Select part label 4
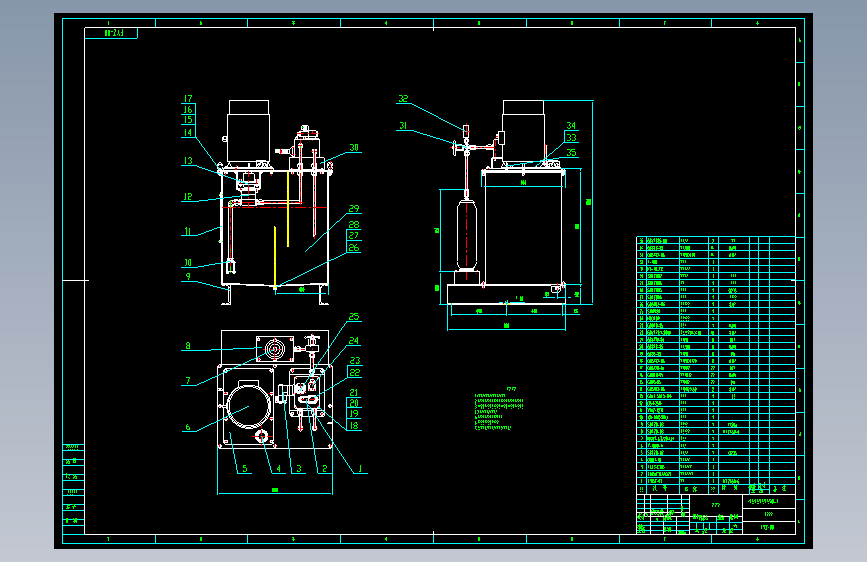 [279, 469]
